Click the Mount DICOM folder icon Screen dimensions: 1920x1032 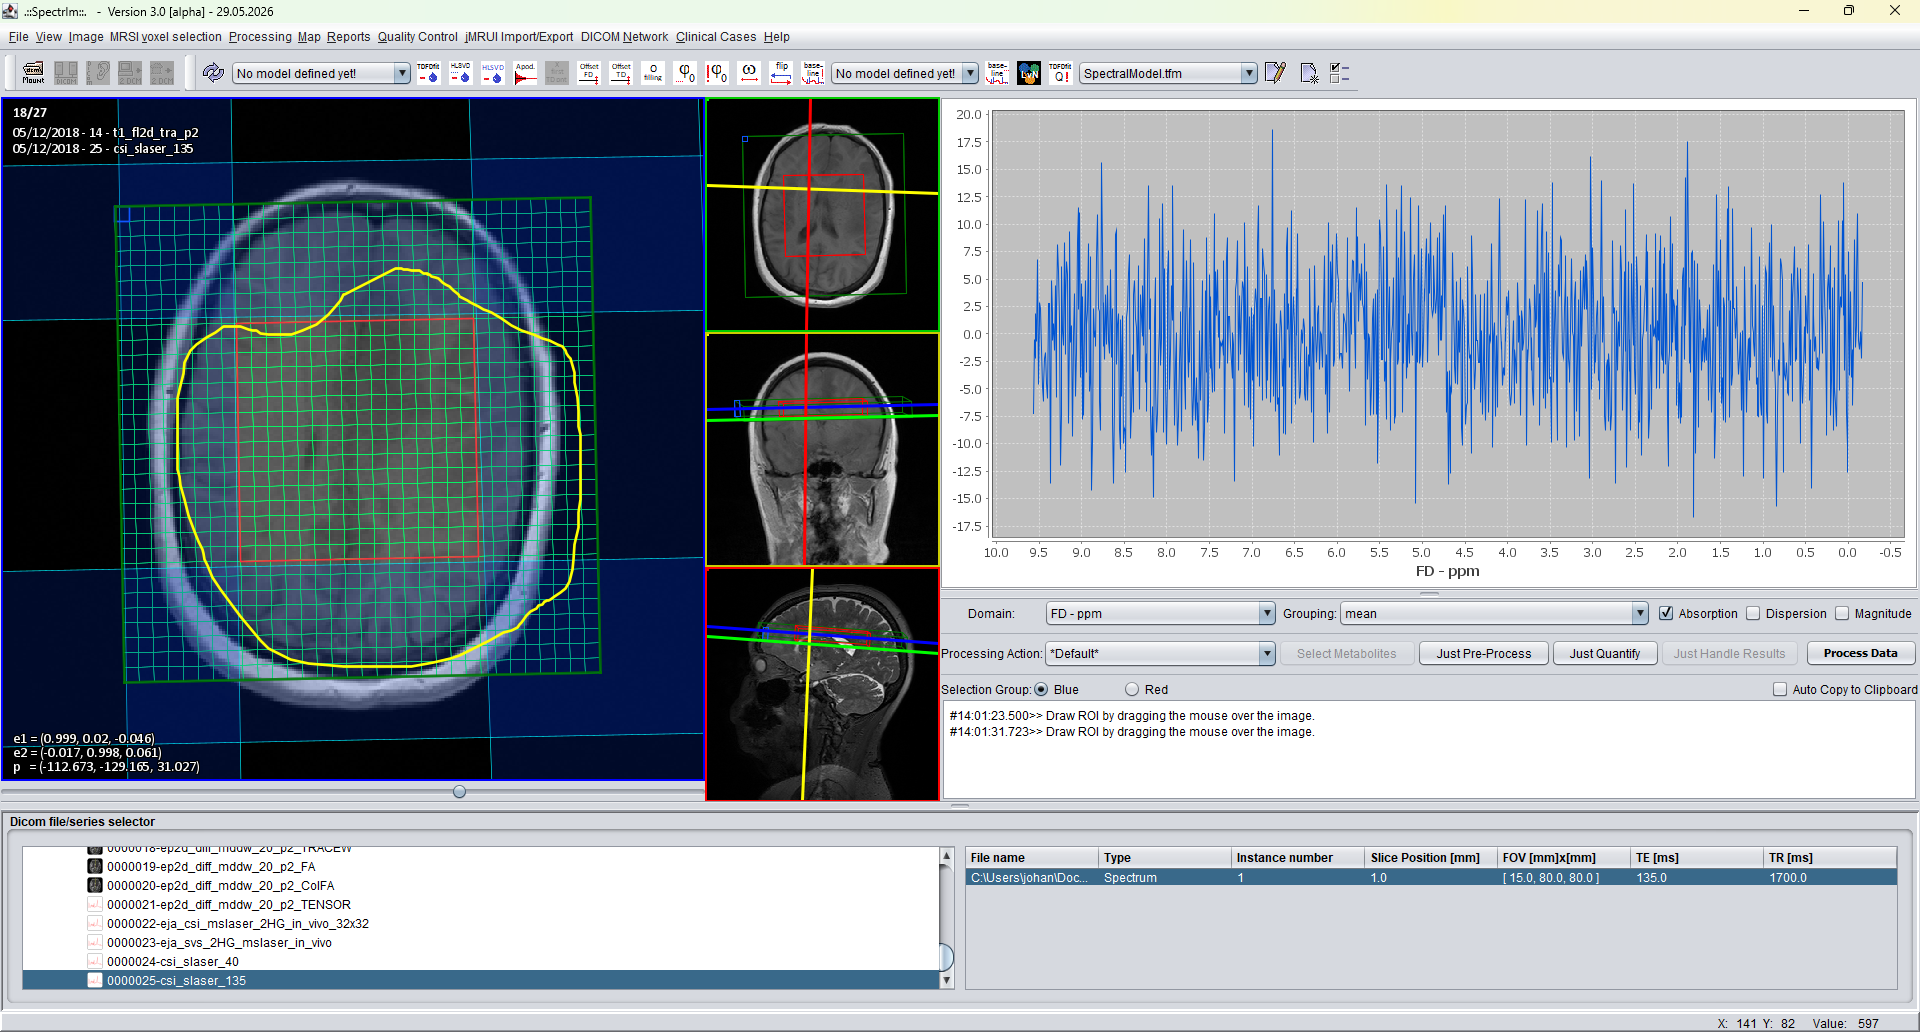pos(33,73)
